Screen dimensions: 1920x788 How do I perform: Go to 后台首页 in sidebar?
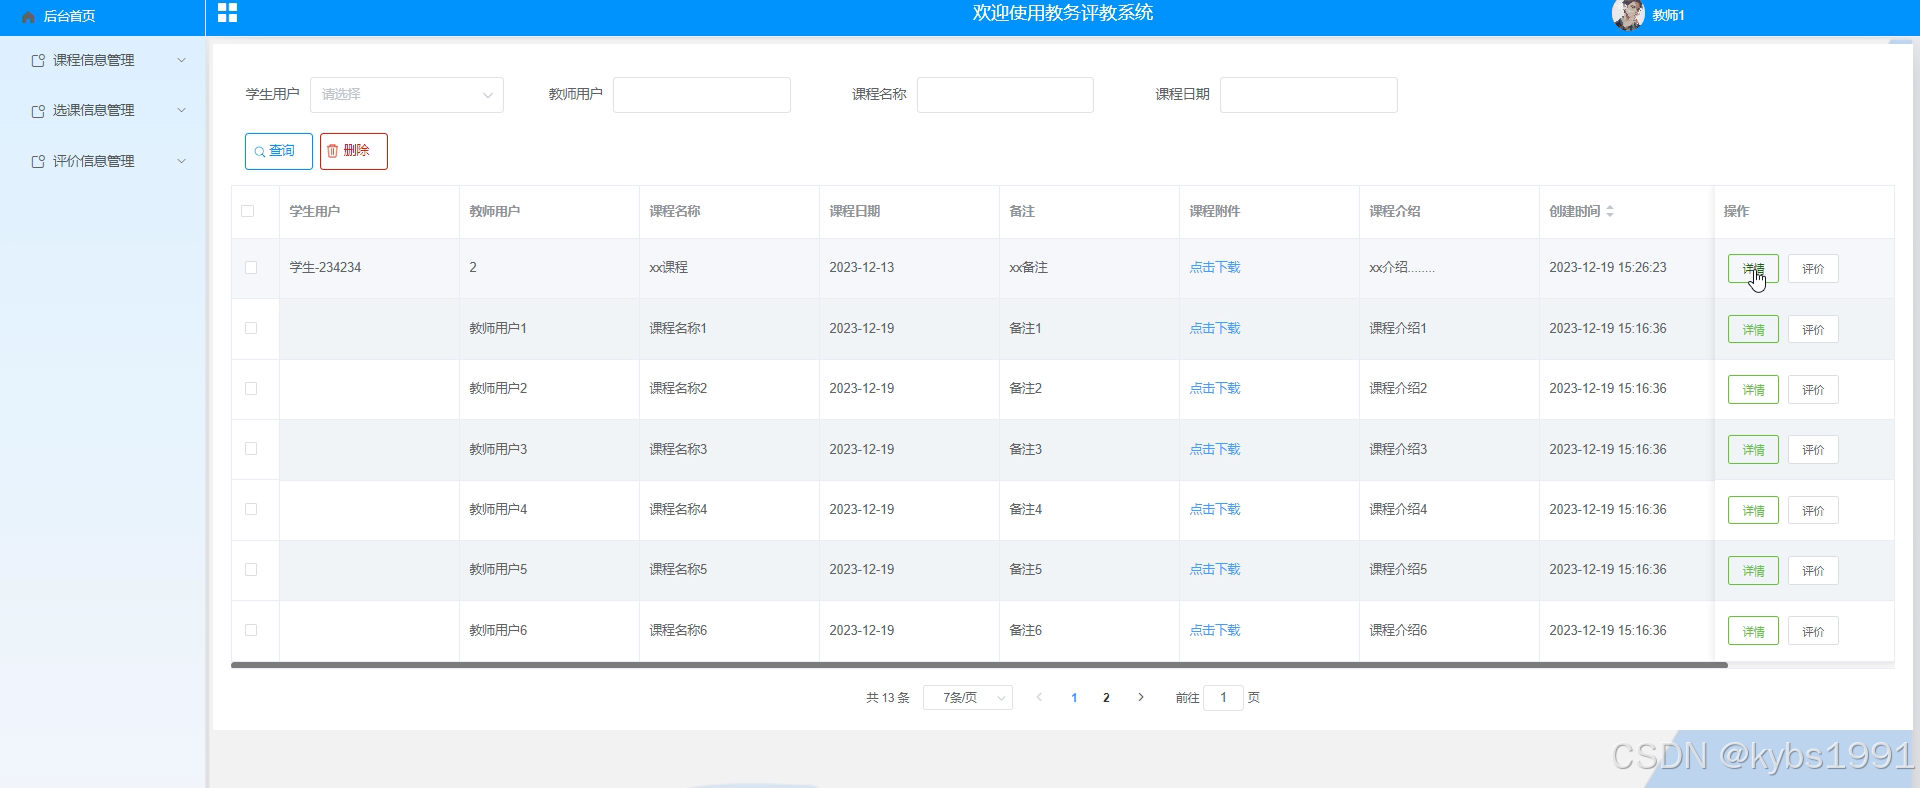point(69,17)
